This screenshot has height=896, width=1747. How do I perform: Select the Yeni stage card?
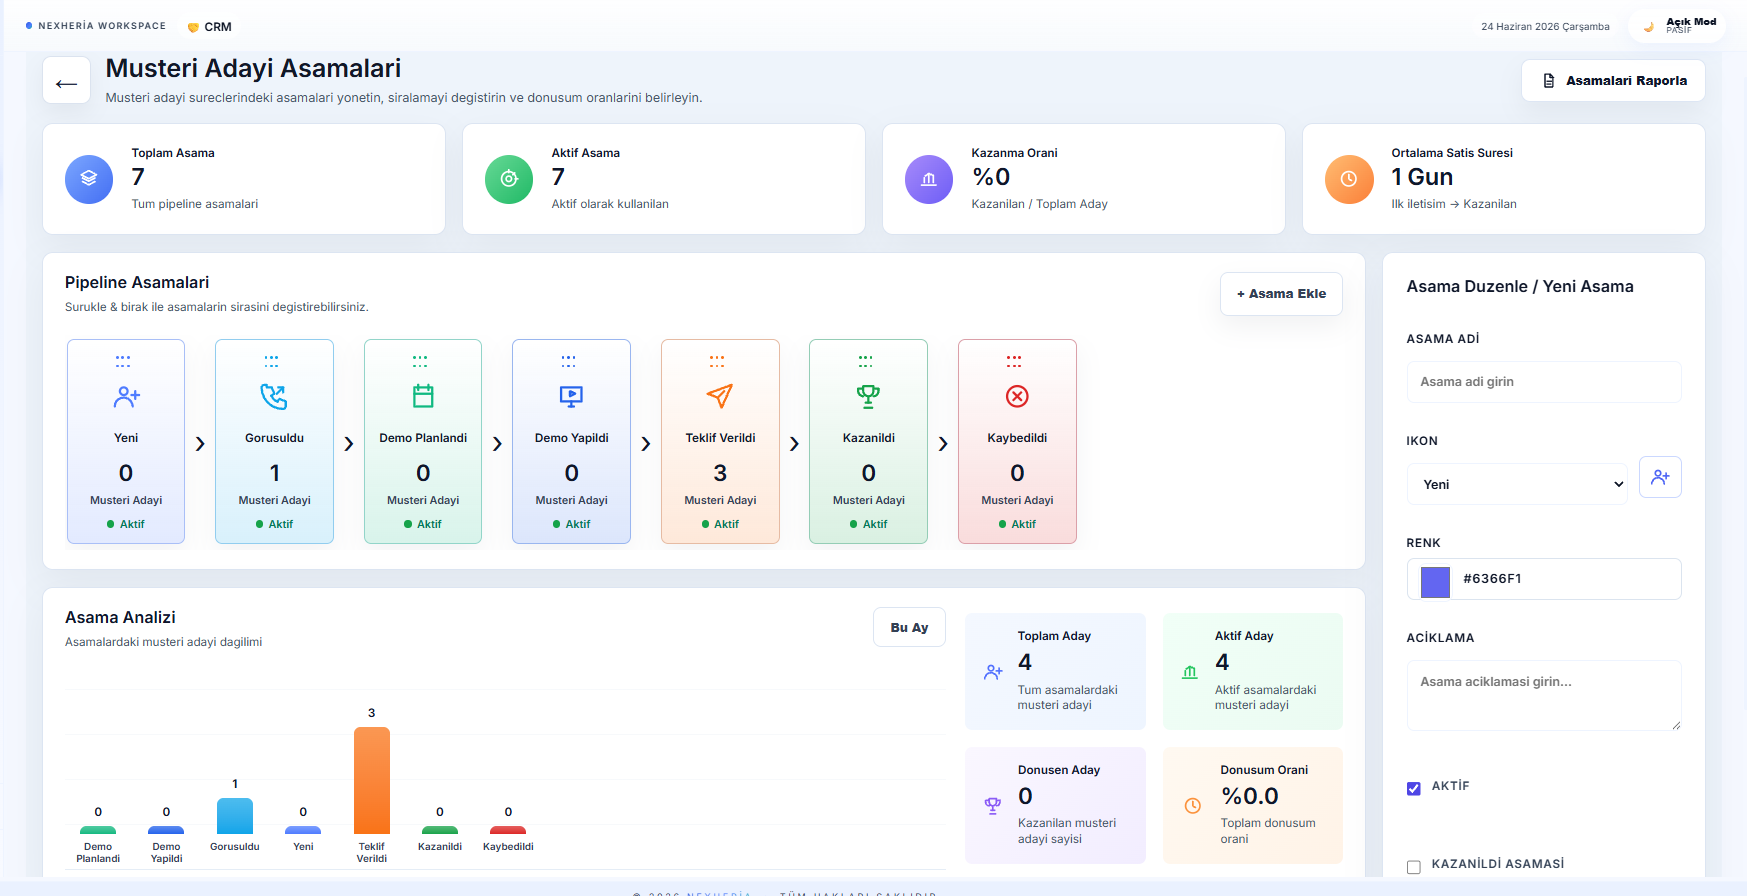click(126, 441)
